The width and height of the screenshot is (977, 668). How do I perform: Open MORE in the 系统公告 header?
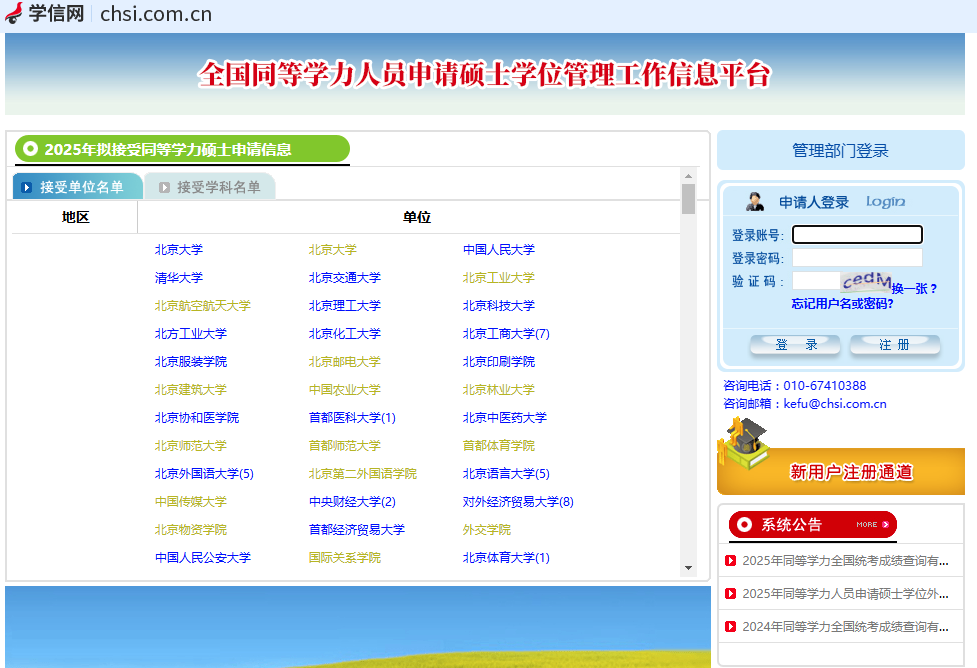click(872, 524)
